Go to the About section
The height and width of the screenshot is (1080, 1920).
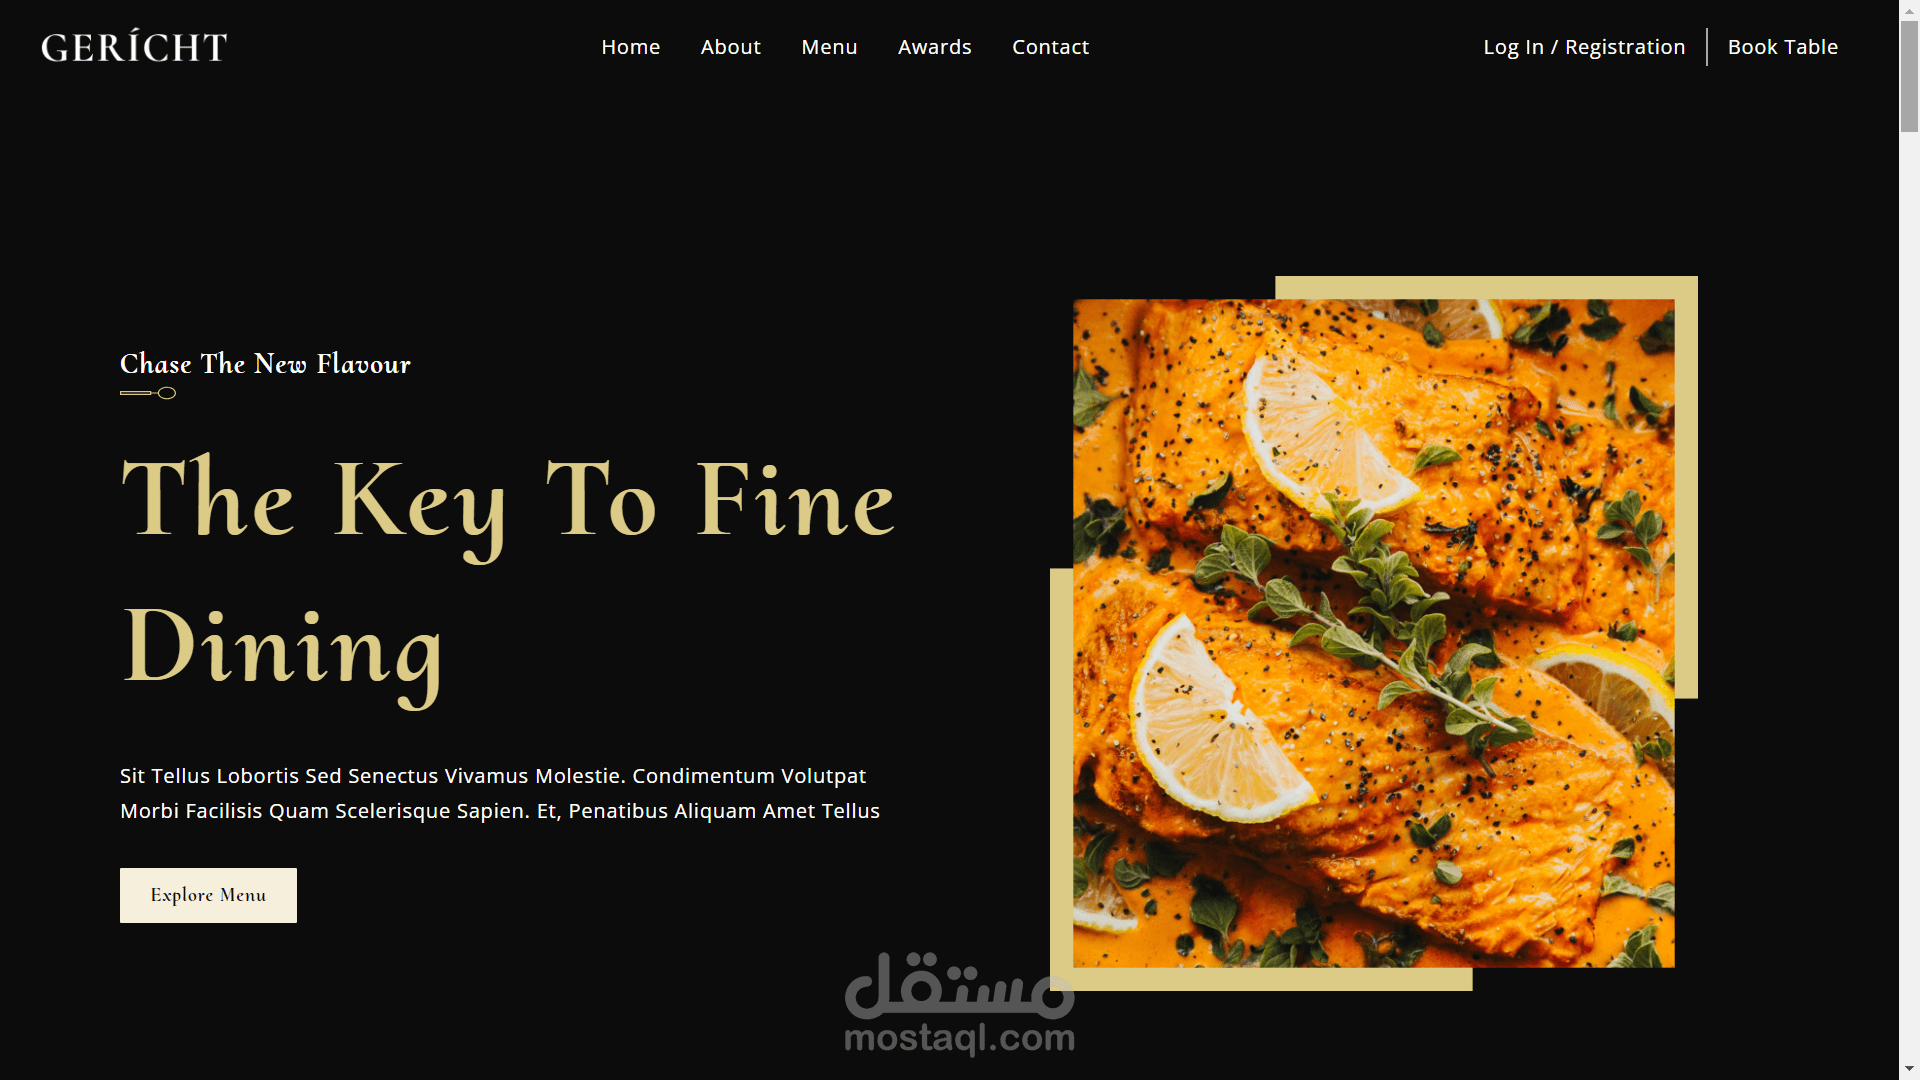730,47
